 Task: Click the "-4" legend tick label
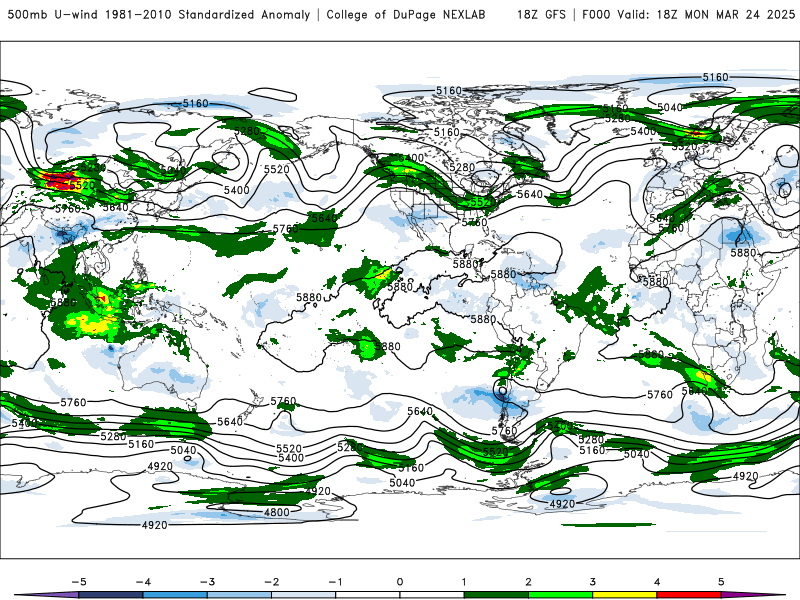(x=143, y=582)
